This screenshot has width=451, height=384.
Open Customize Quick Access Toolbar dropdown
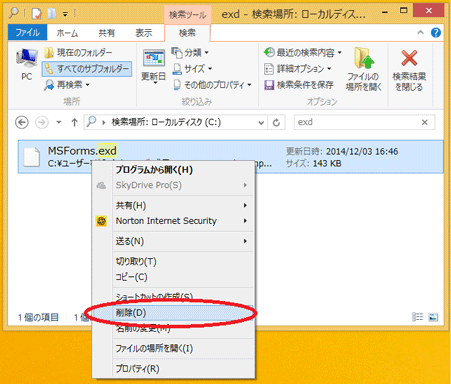pyautogui.click(x=65, y=14)
